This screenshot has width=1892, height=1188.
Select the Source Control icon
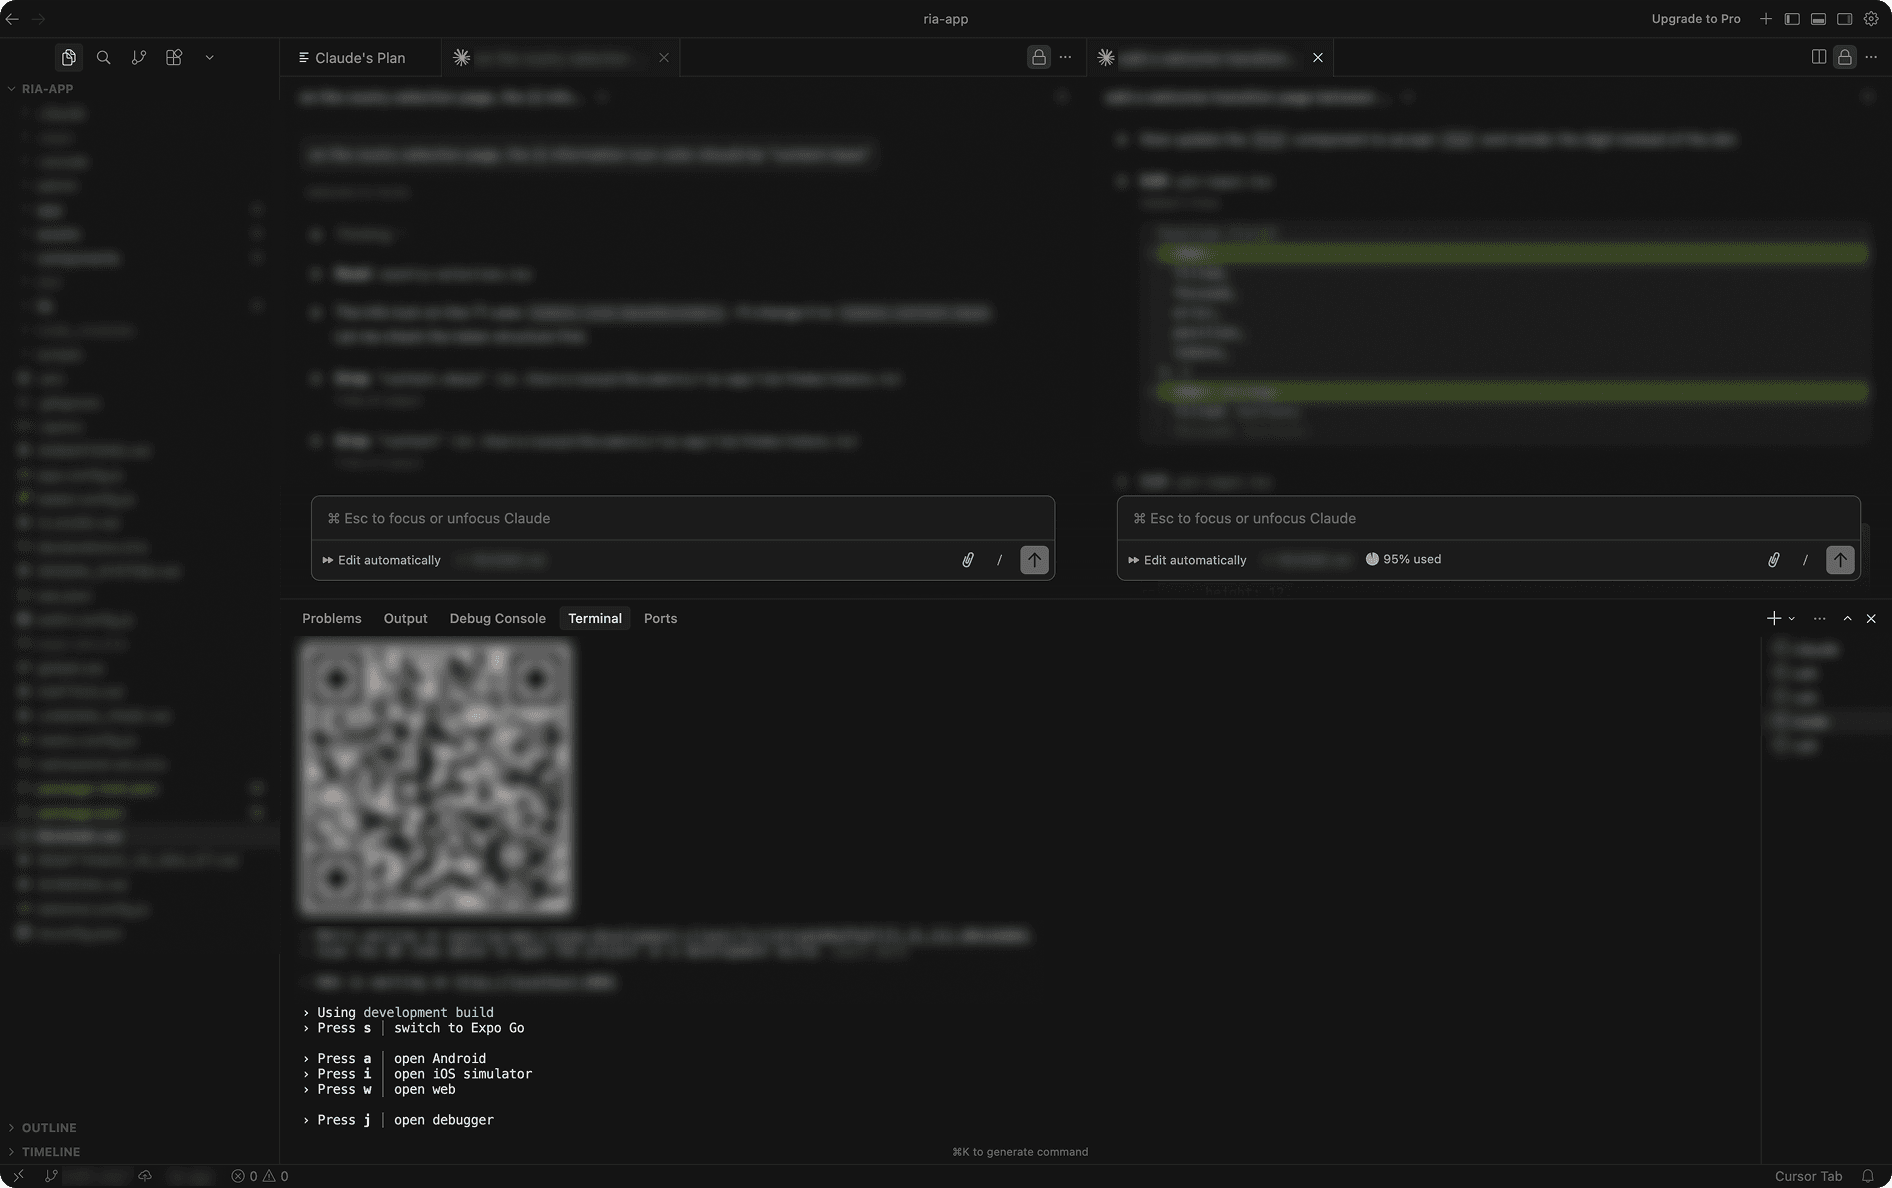(138, 57)
